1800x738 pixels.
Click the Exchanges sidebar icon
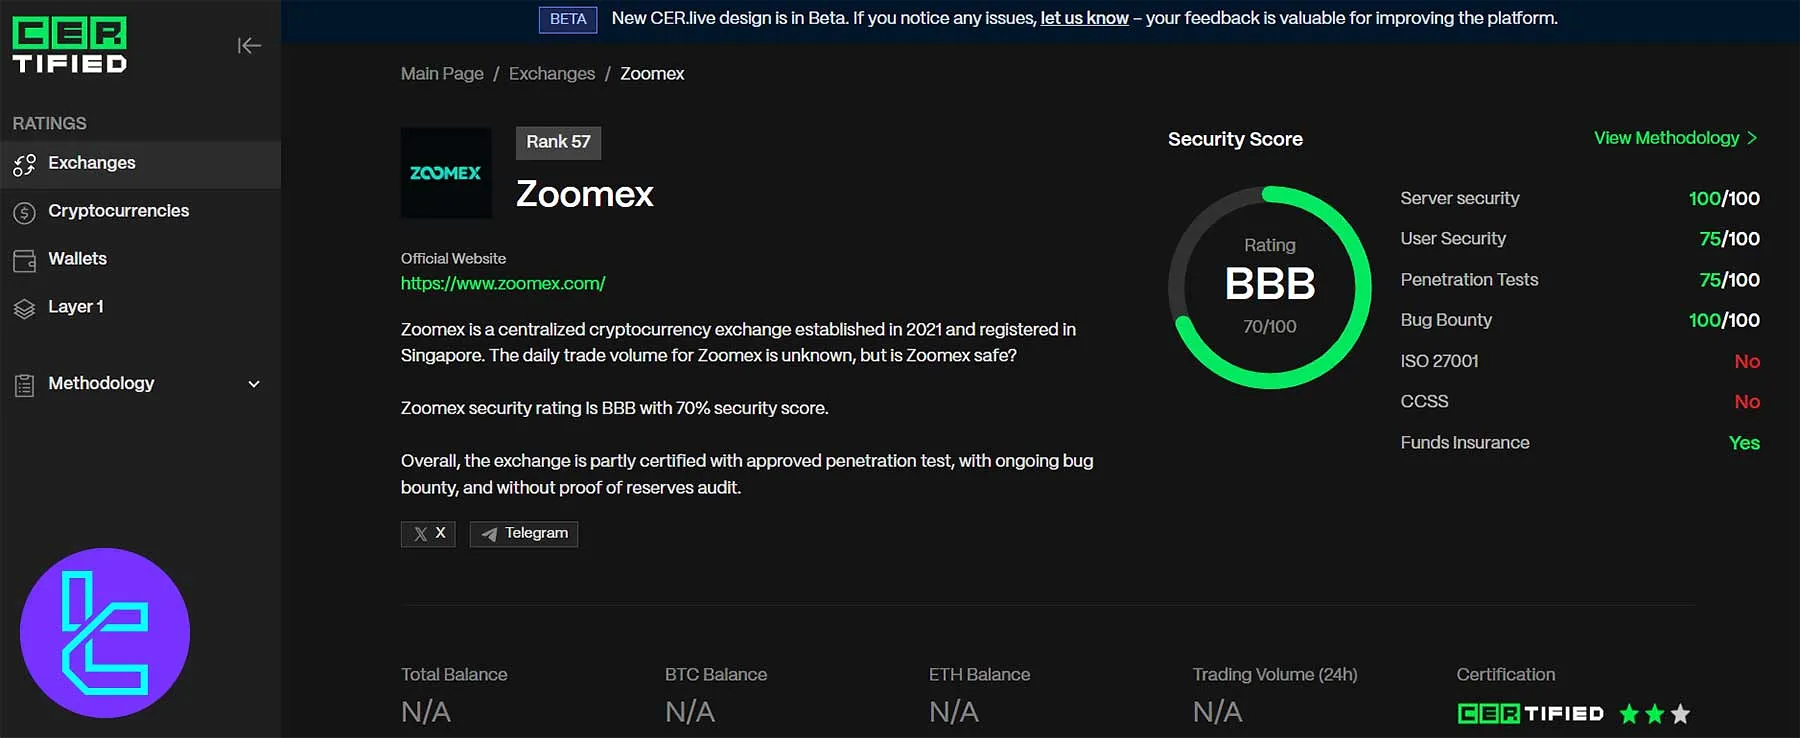[x=24, y=164]
